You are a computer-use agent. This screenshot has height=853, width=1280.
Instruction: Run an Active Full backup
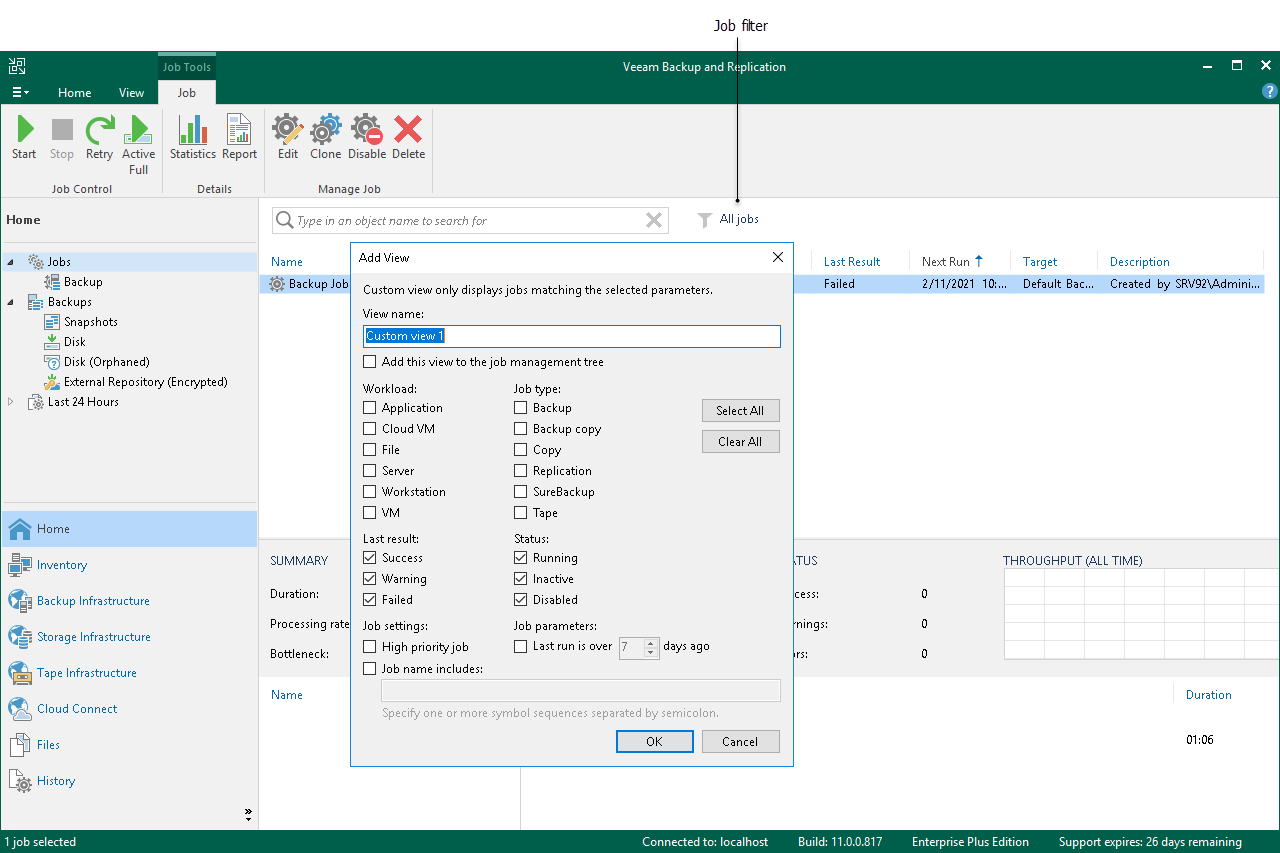138,145
